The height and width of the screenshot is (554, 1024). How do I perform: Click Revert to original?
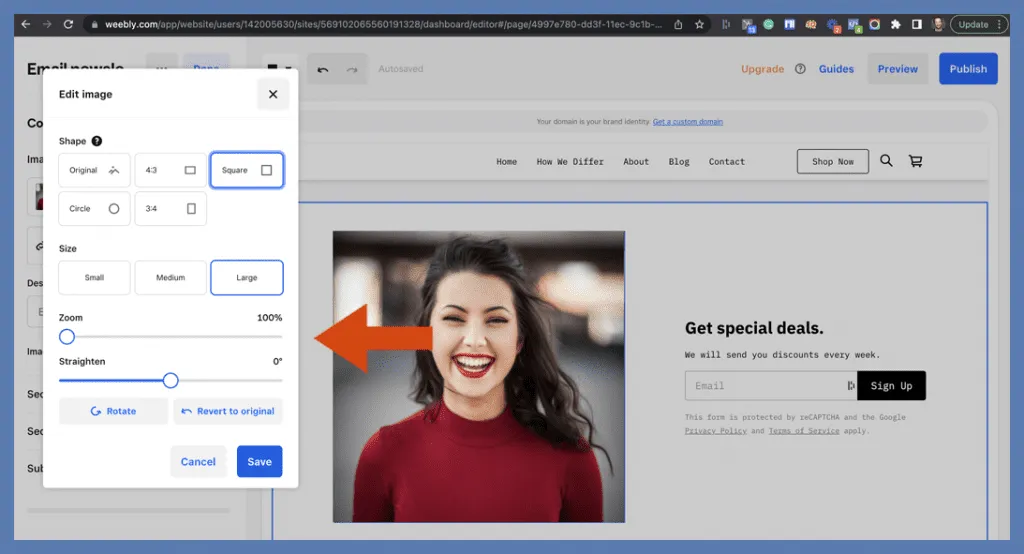(228, 411)
